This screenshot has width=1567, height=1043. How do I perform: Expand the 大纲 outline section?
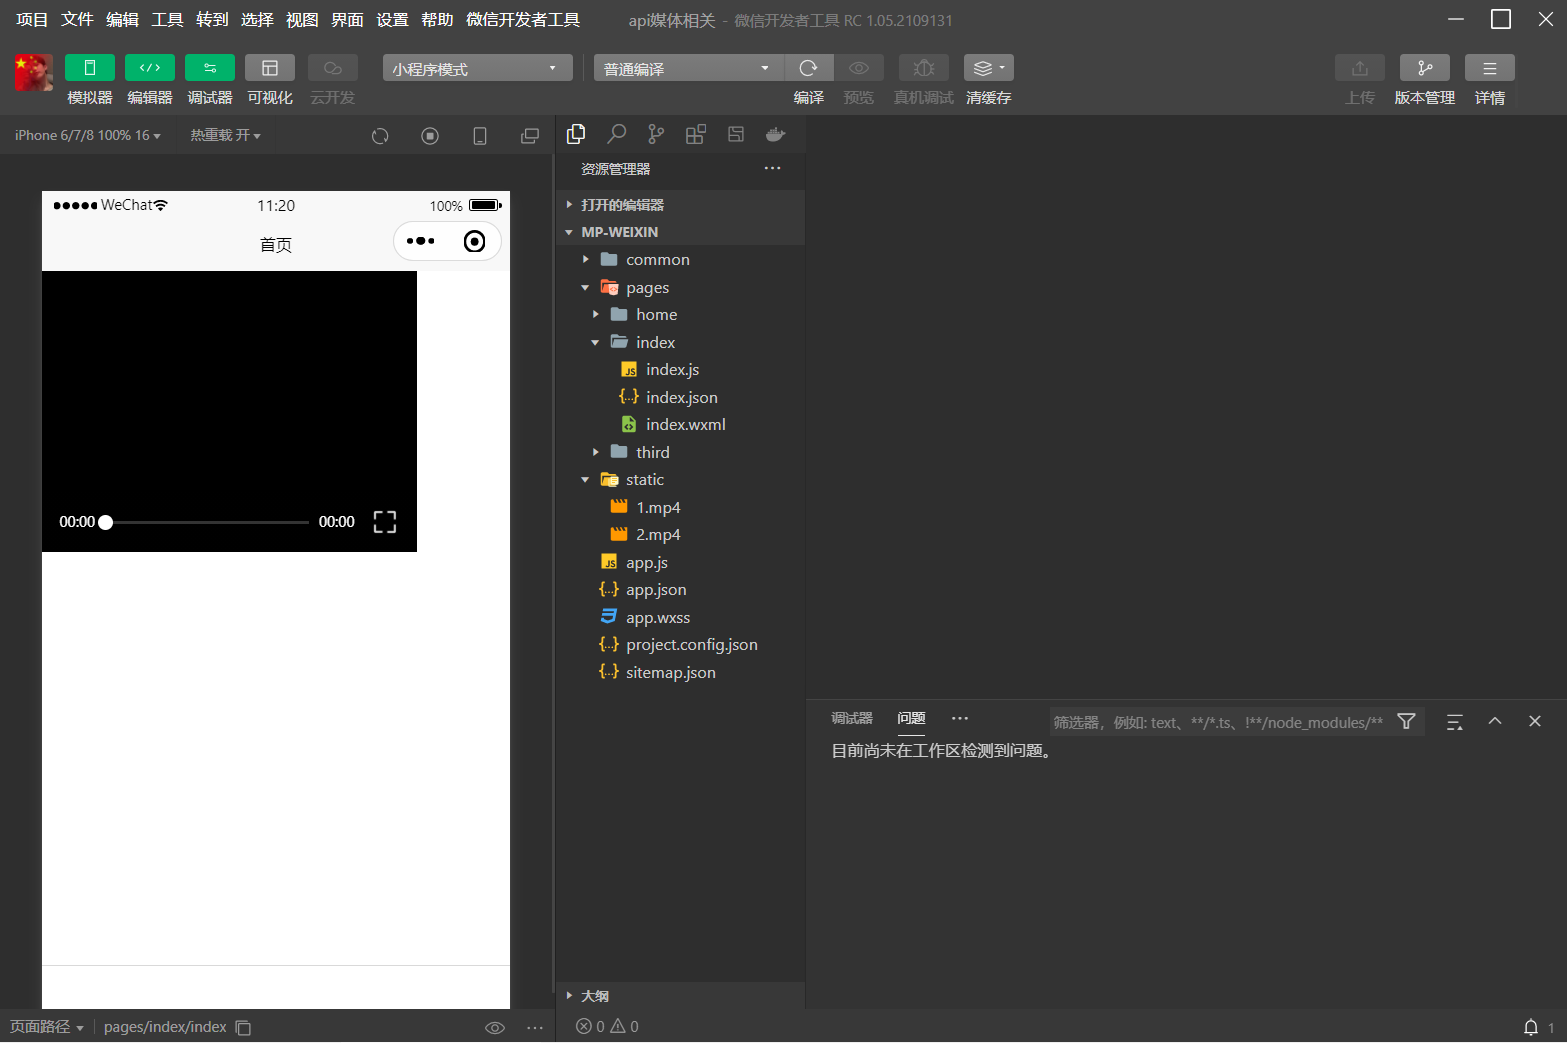(x=680, y=996)
